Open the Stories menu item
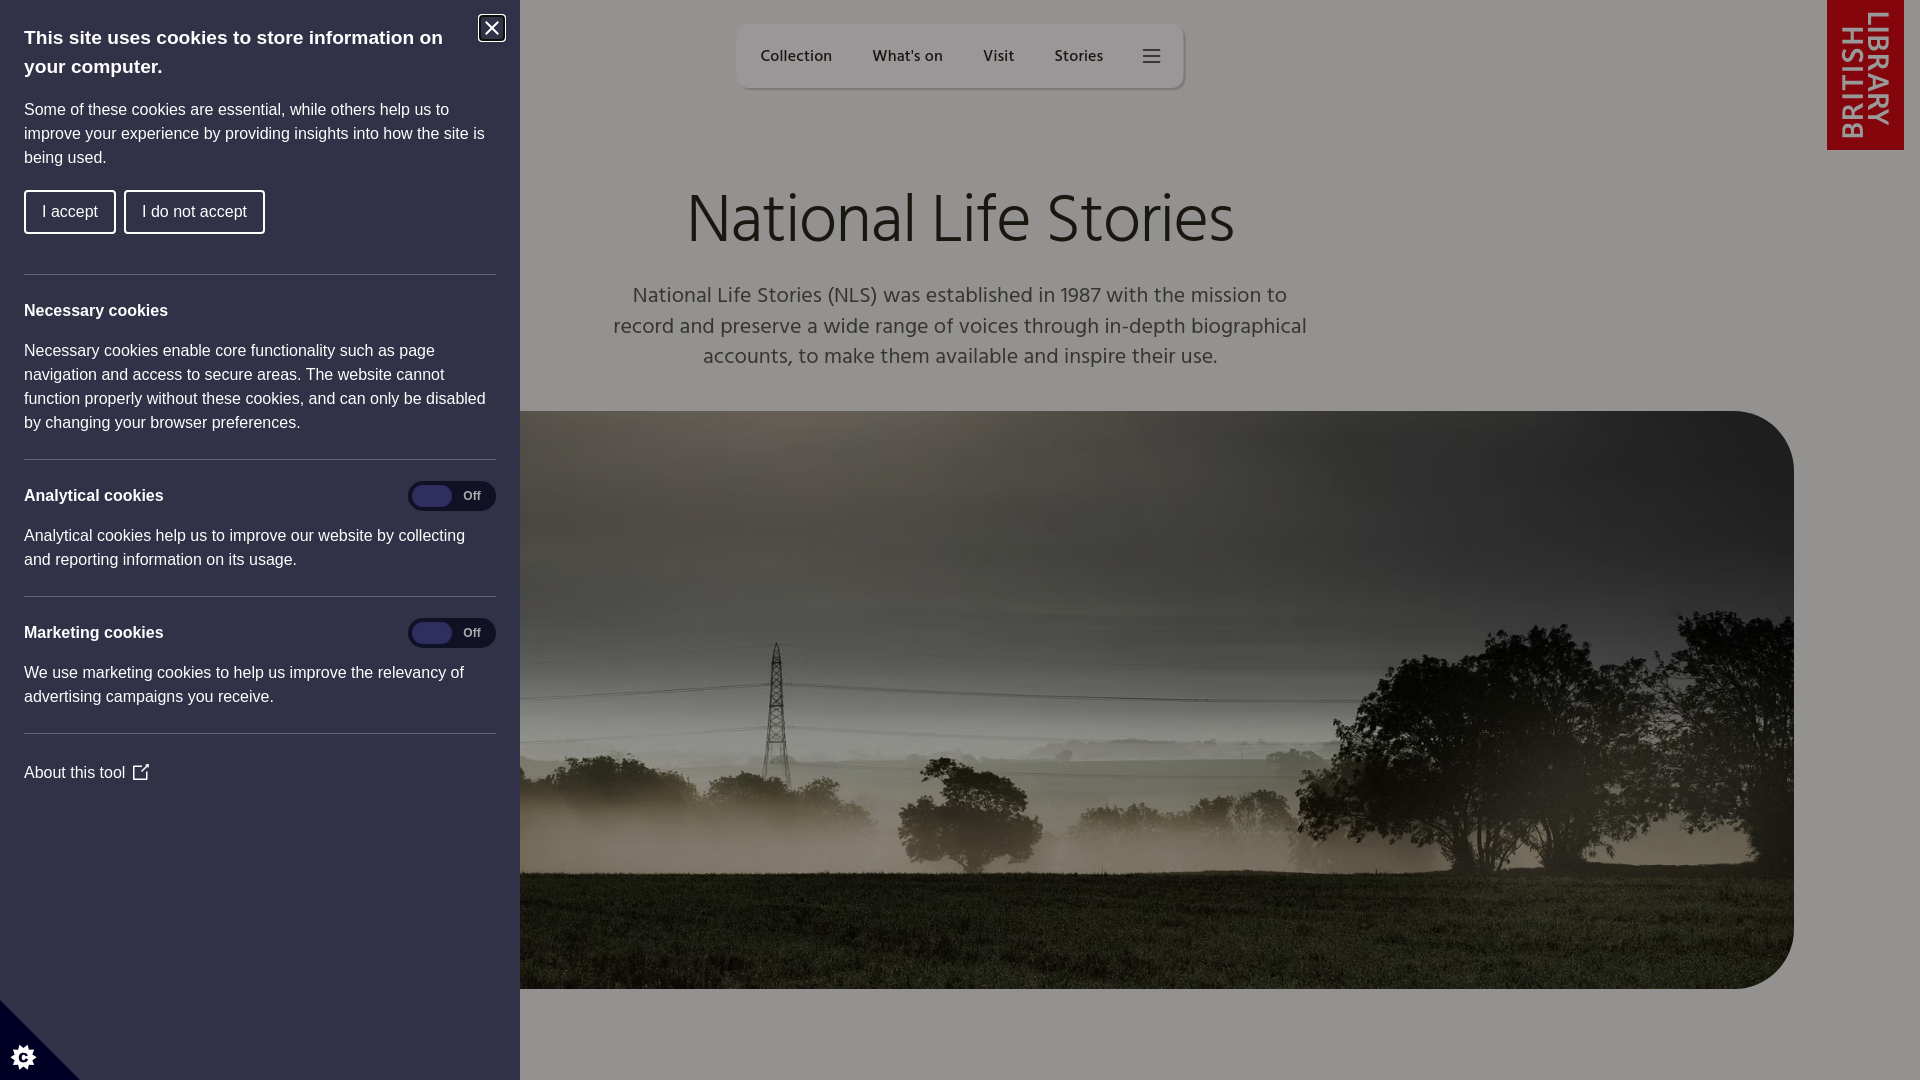The width and height of the screenshot is (1920, 1080). click(x=1078, y=56)
